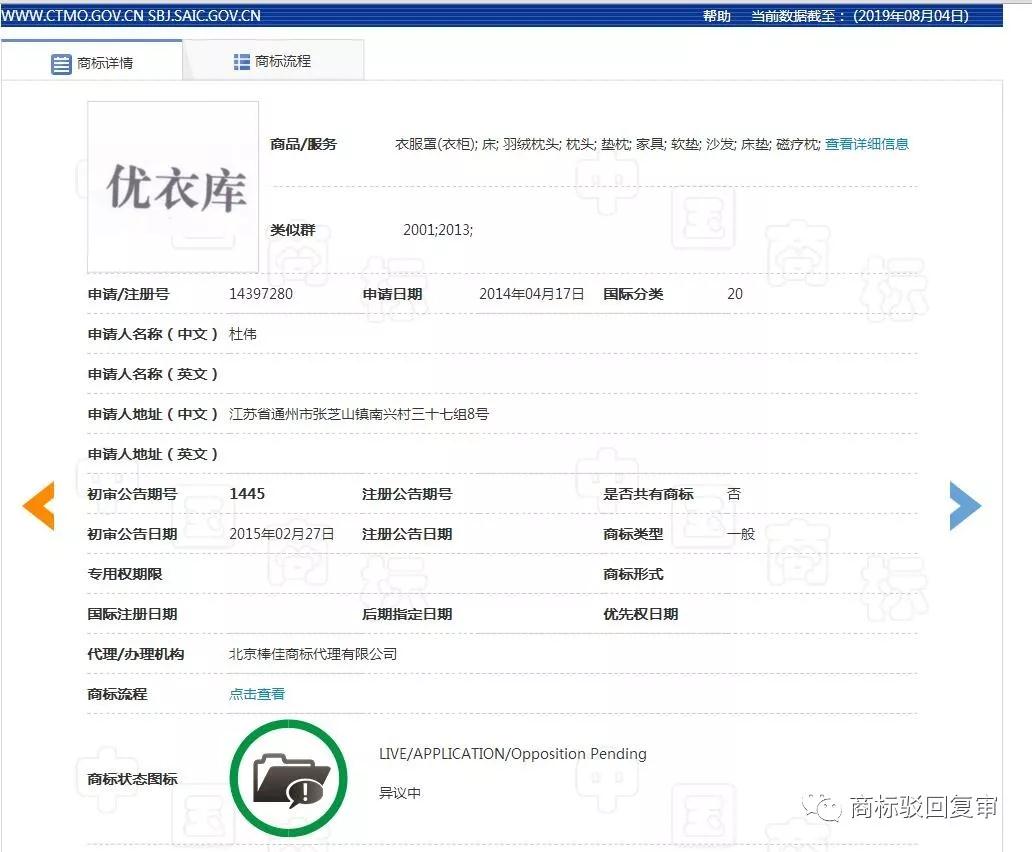Click the 帮助 help link

coord(717,16)
